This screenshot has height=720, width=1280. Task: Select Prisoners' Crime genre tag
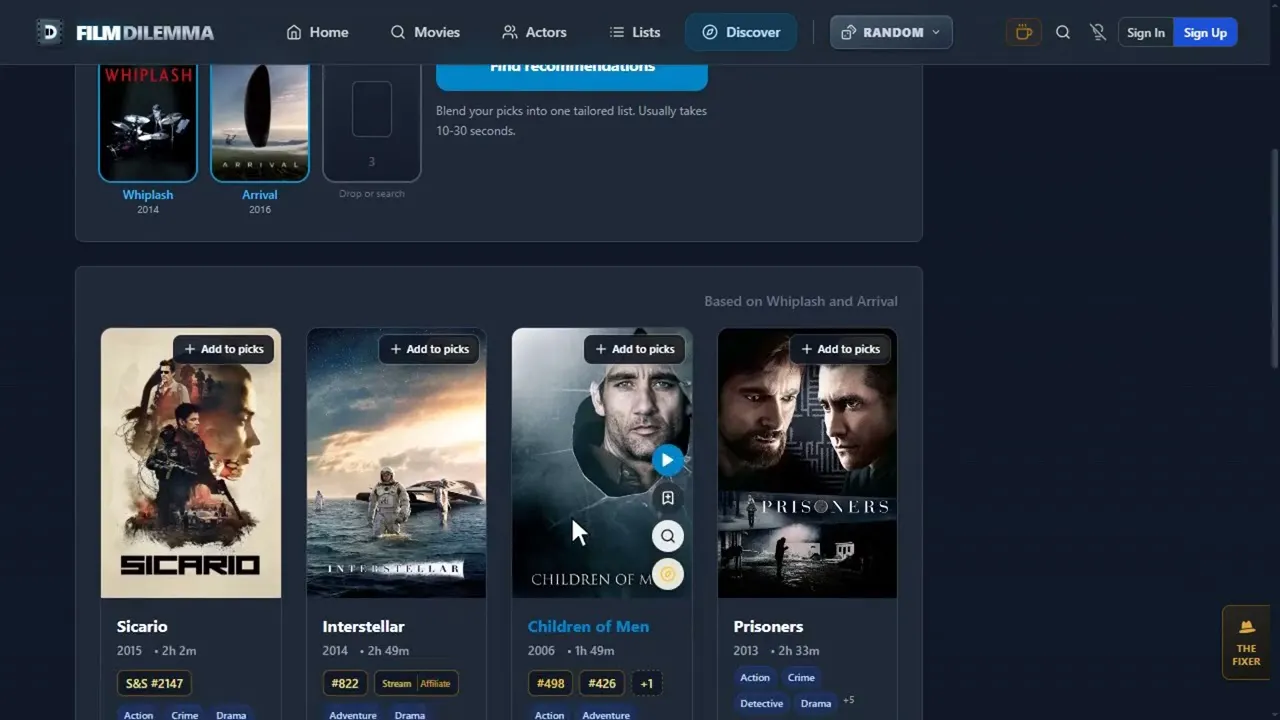pos(801,678)
